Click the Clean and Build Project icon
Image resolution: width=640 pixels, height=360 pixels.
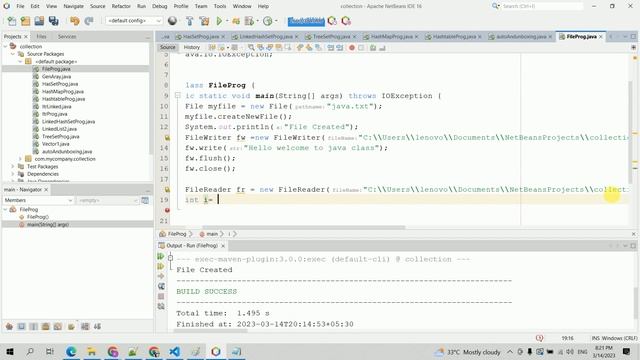204,21
